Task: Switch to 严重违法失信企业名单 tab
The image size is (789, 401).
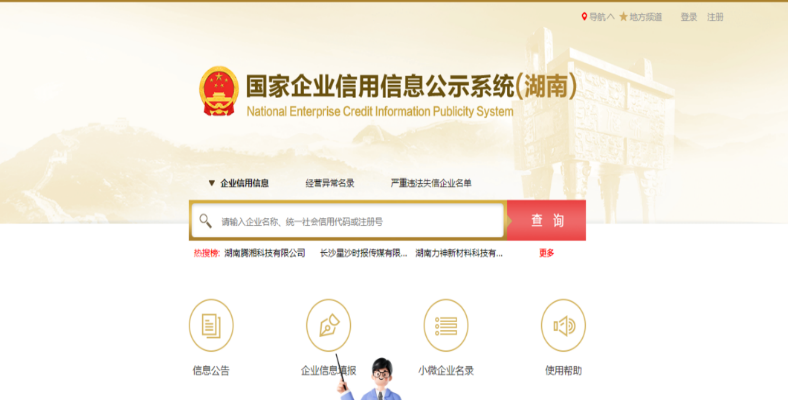Action: pos(431,183)
